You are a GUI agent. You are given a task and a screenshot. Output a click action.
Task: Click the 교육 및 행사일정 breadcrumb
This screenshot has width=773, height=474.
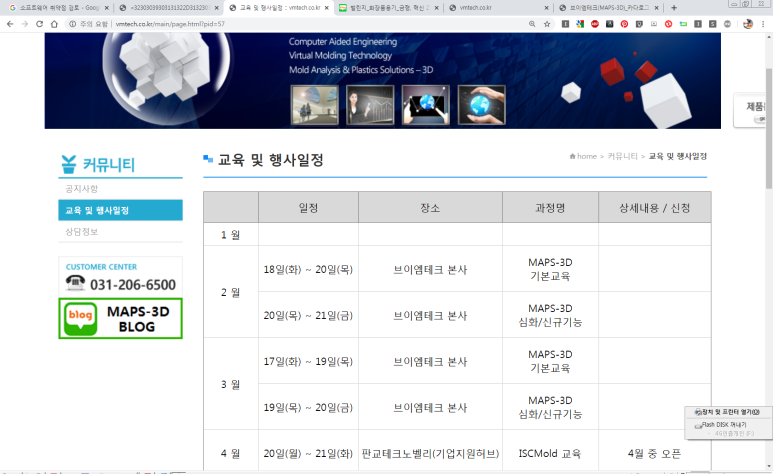coord(677,156)
